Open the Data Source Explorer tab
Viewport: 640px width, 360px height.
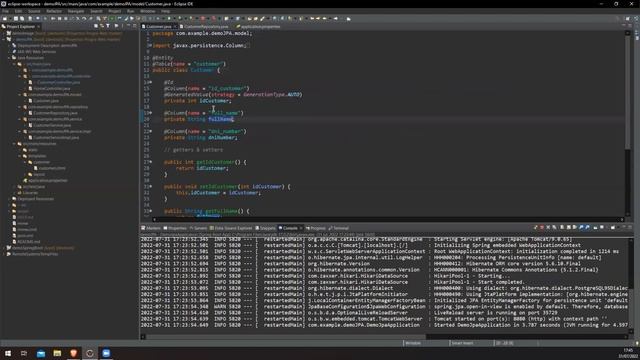pyautogui.click(x=231, y=228)
